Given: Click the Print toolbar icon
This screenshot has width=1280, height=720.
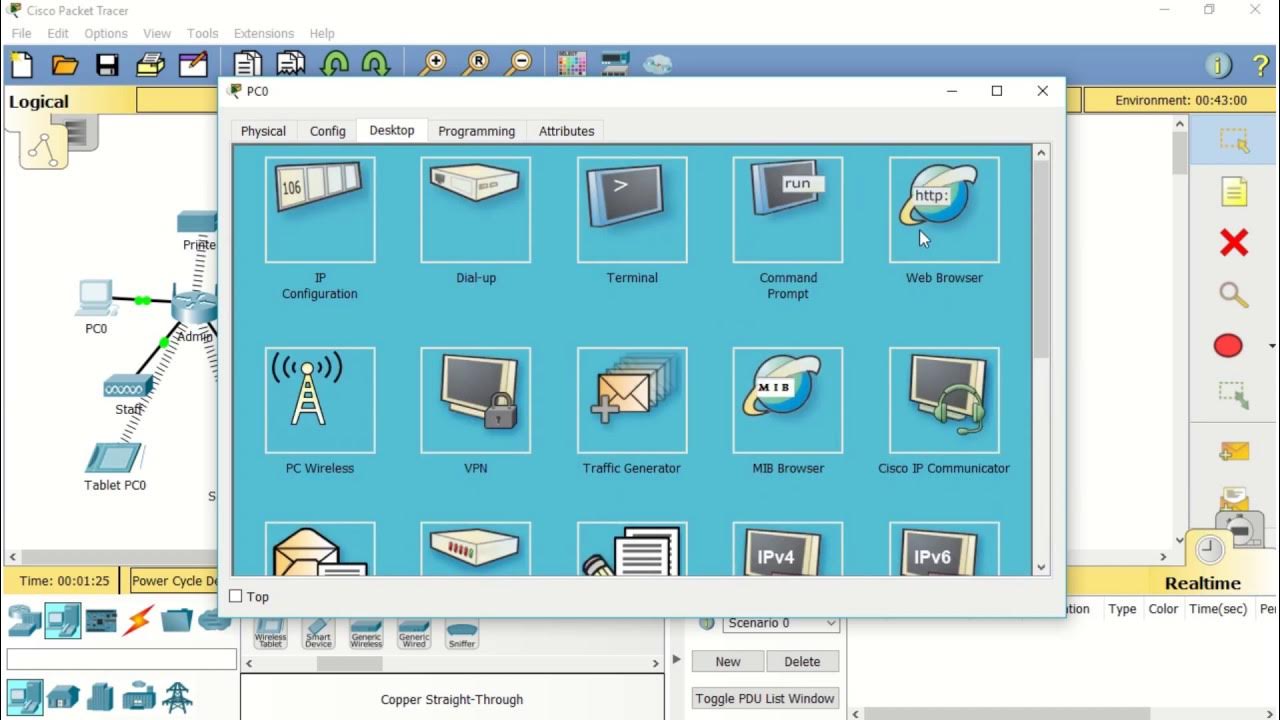Looking at the screenshot, I should point(150,65).
